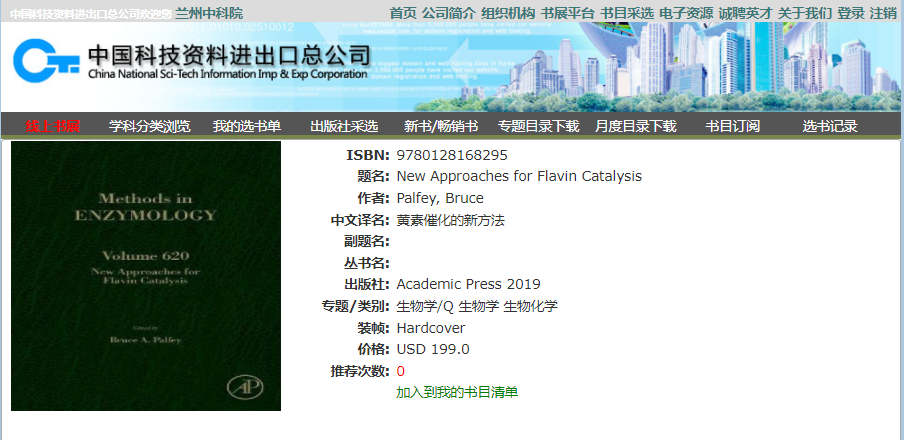Click the recommendation count 0
The width and height of the screenshot is (904, 440).
[x=401, y=371]
